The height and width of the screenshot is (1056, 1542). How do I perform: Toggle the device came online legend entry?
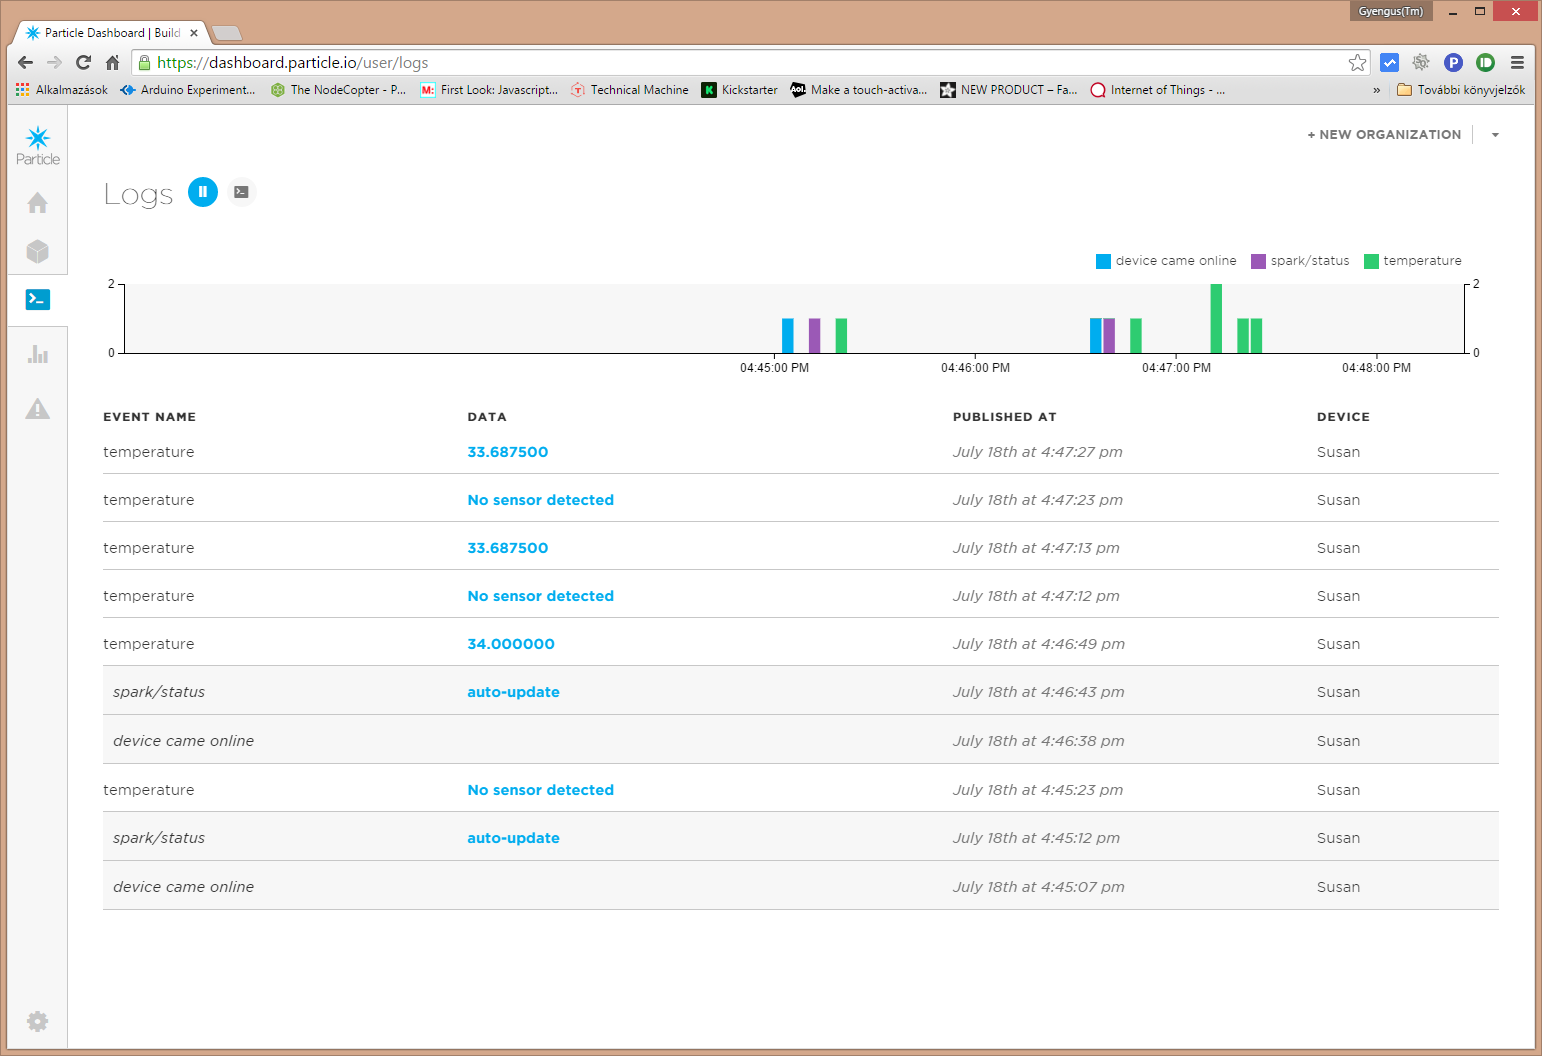pyautogui.click(x=1166, y=261)
